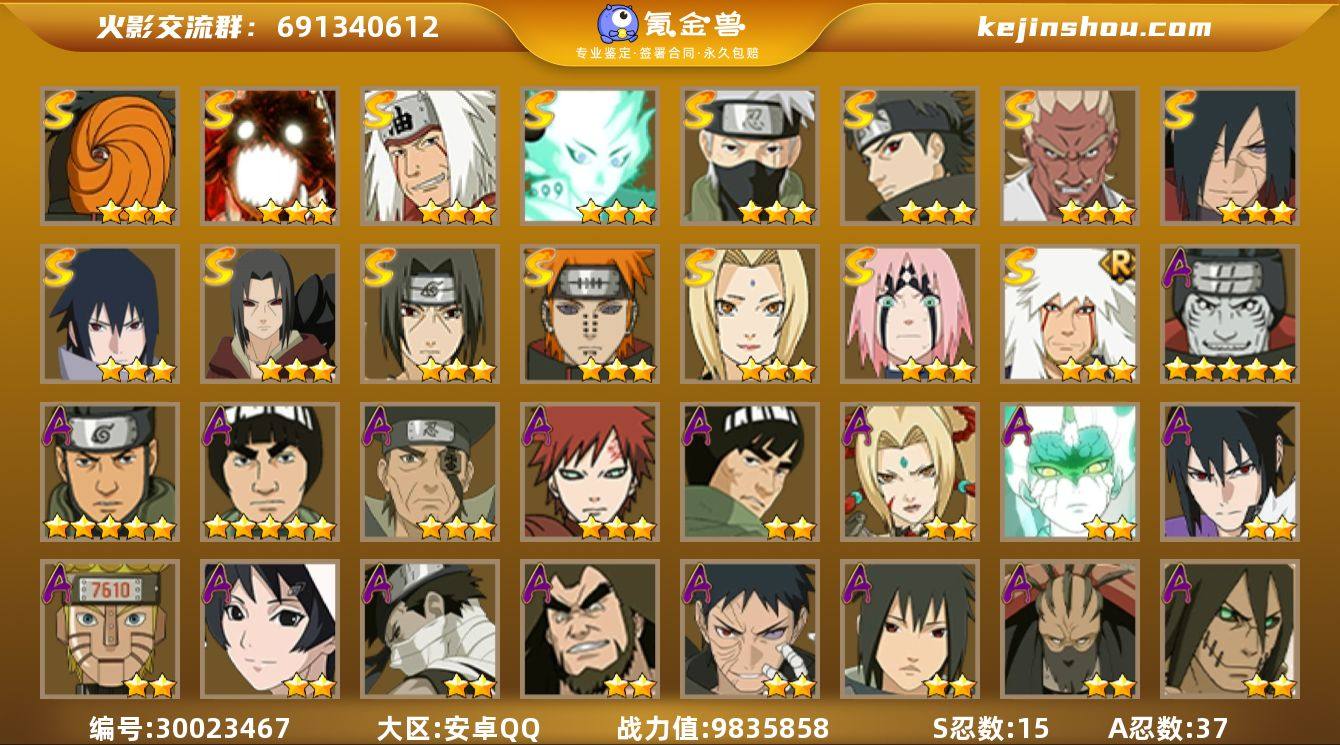
Task: Open the kejinshou.com website link
Action: tap(1094, 27)
